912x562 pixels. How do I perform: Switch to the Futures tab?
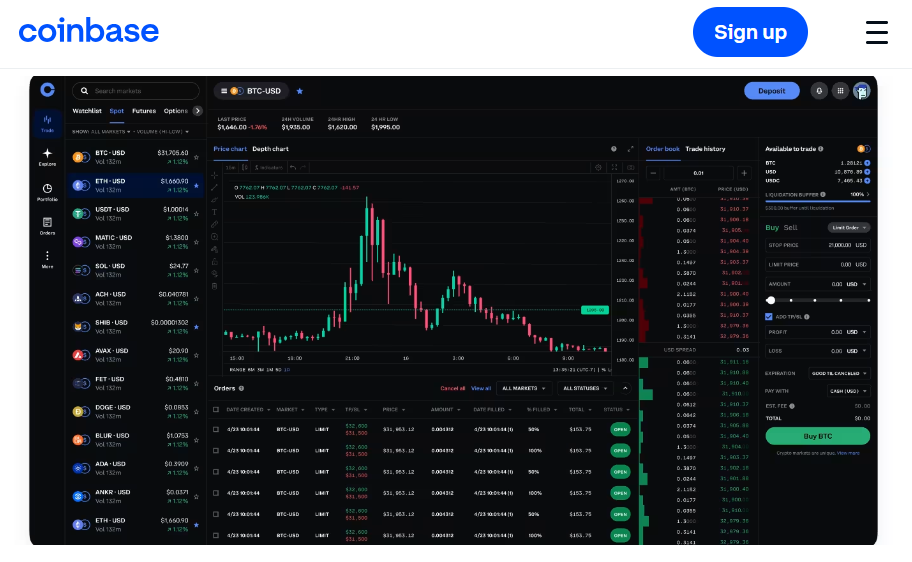pyautogui.click(x=144, y=111)
